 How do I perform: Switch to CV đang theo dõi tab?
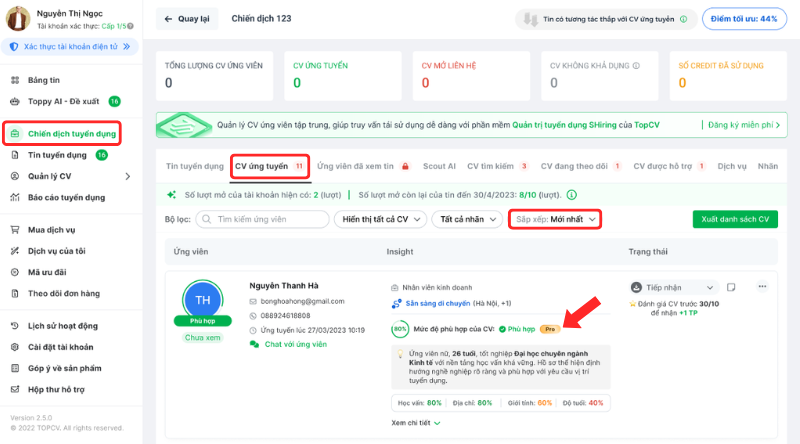pos(581,166)
